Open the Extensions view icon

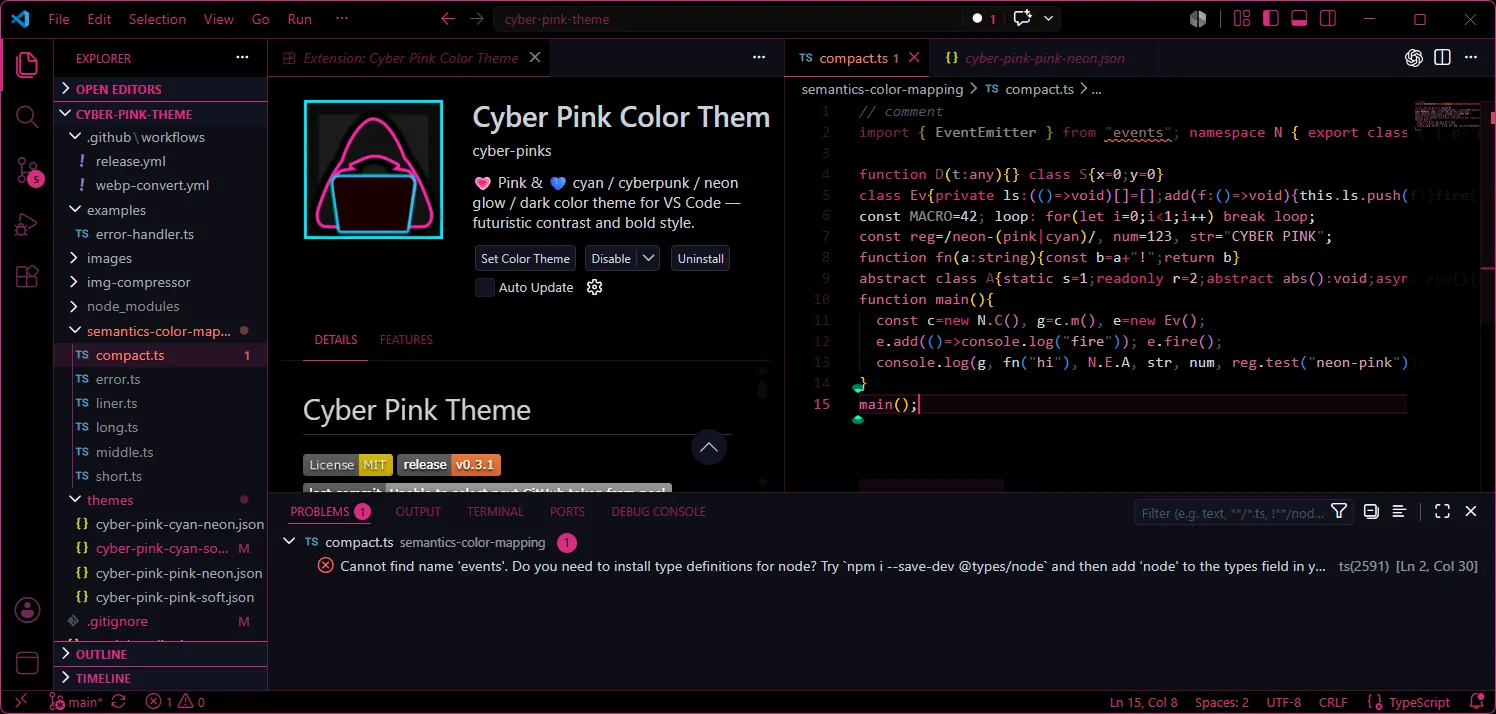27,277
